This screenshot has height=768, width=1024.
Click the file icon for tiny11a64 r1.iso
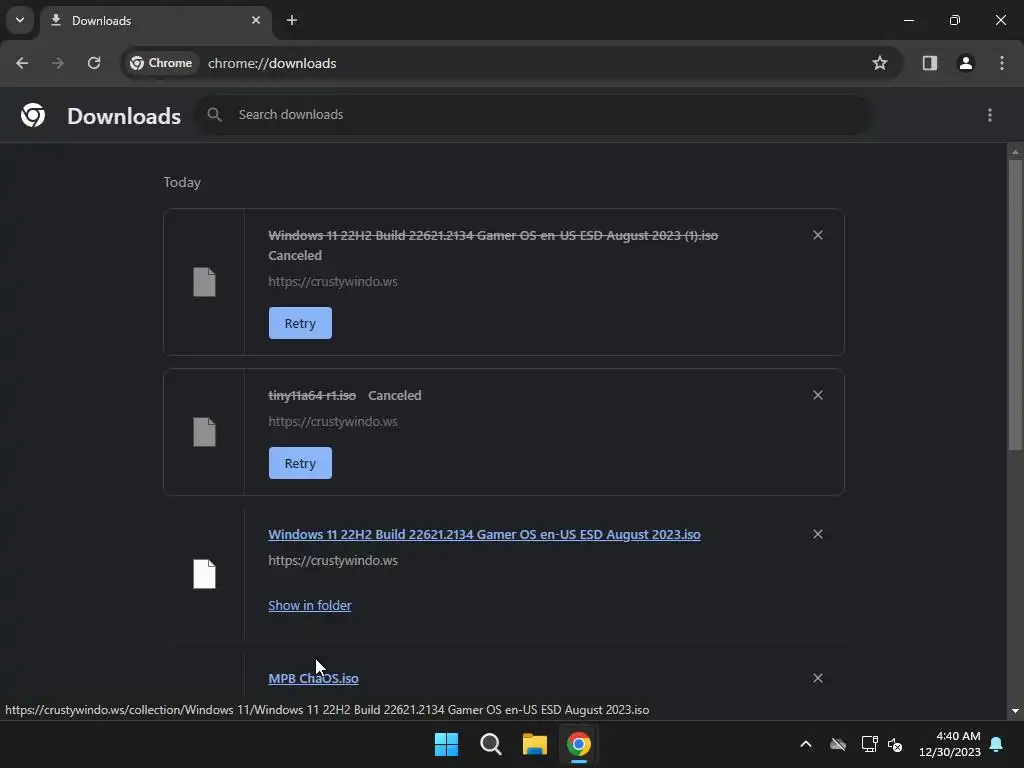204,432
